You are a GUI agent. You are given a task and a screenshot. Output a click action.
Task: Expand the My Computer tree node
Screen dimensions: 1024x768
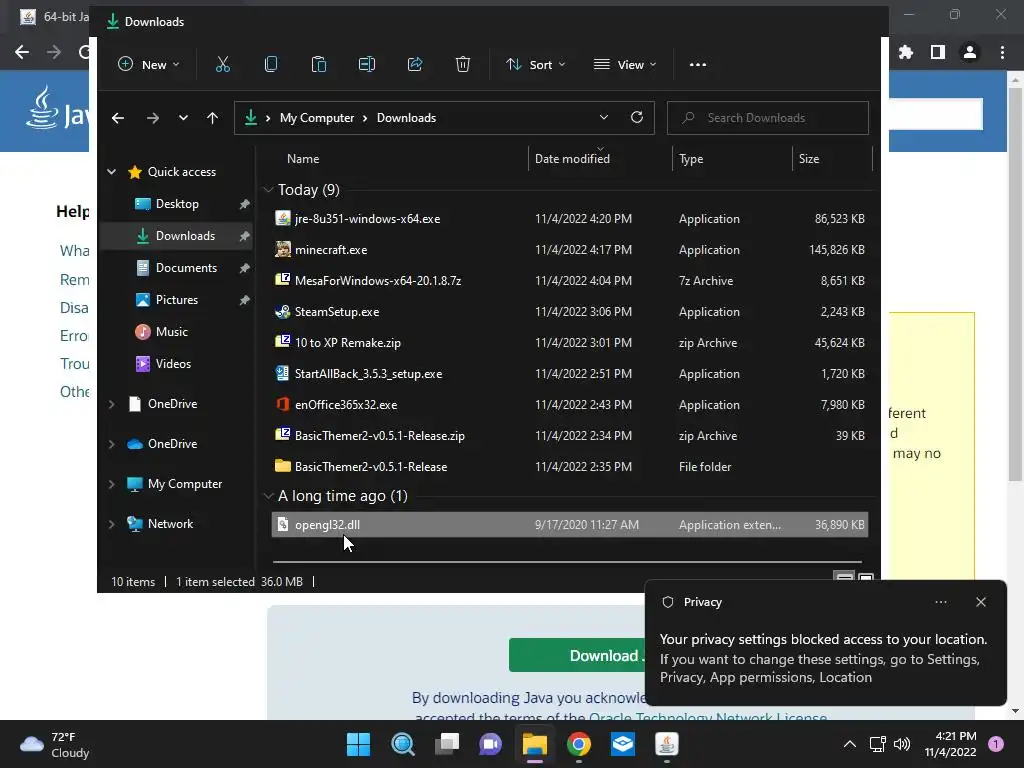(x=112, y=484)
